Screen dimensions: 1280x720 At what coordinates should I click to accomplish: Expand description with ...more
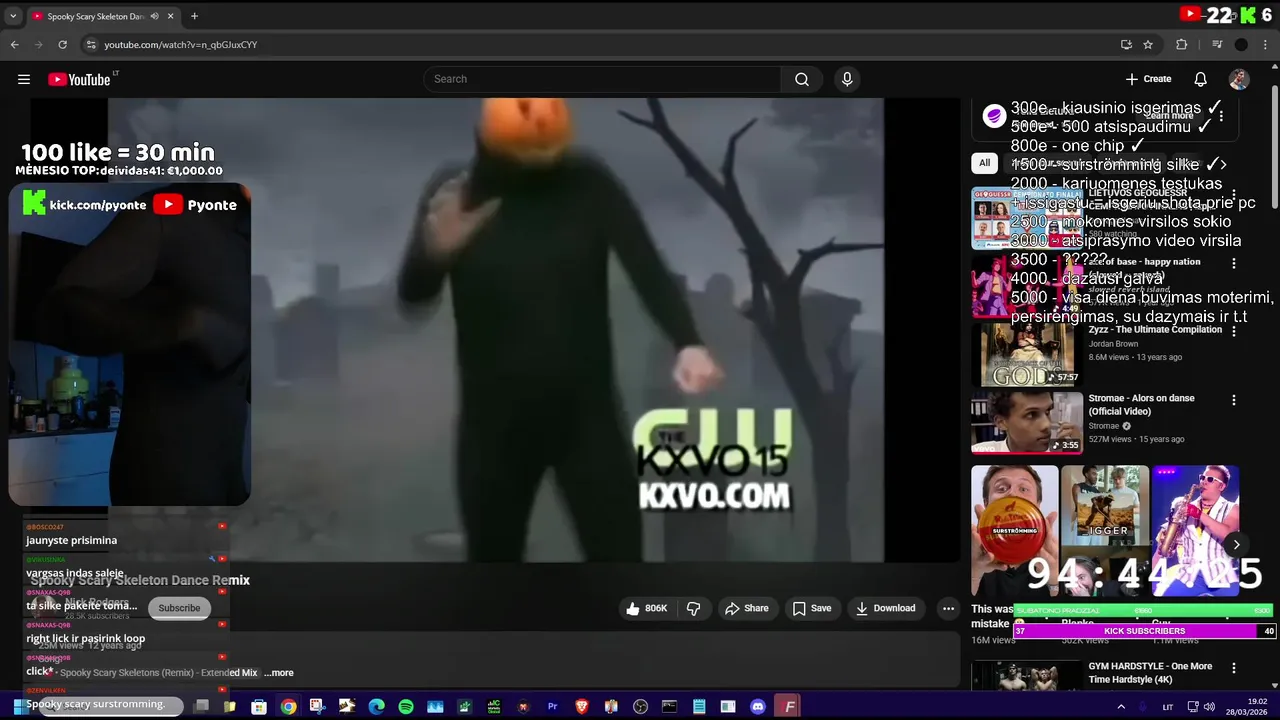pyautogui.click(x=279, y=673)
